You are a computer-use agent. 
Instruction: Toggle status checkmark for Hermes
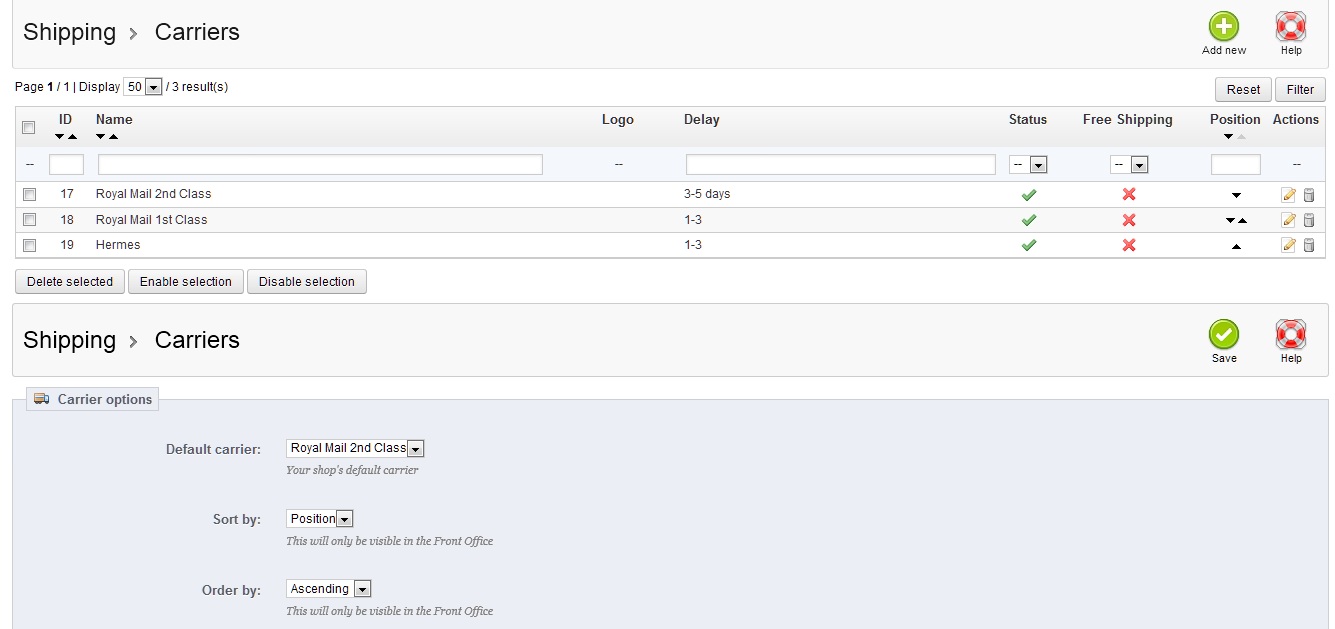click(1028, 245)
